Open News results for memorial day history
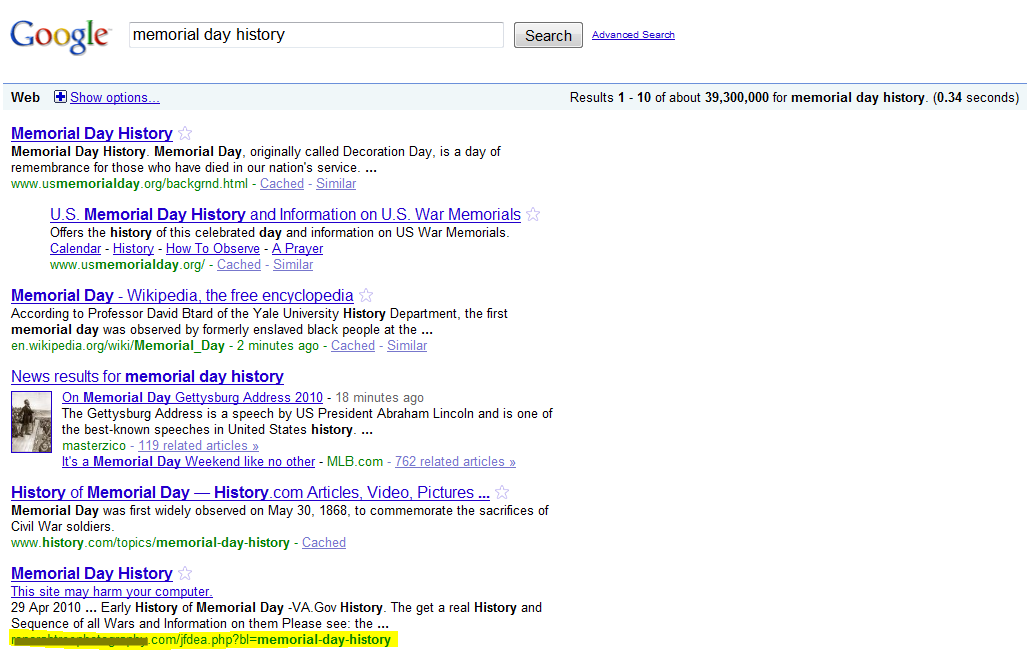The width and height of the screenshot is (1033, 654). pos(148,376)
